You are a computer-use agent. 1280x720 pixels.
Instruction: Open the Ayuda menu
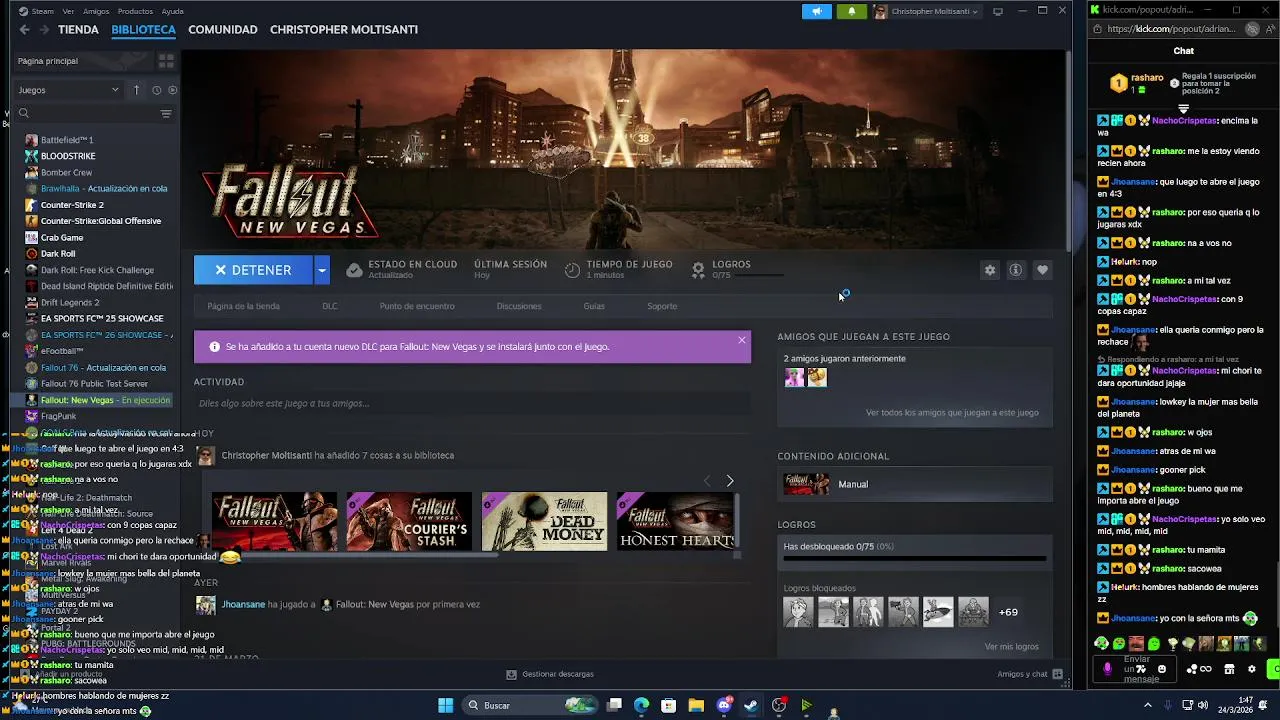(173, 11)
